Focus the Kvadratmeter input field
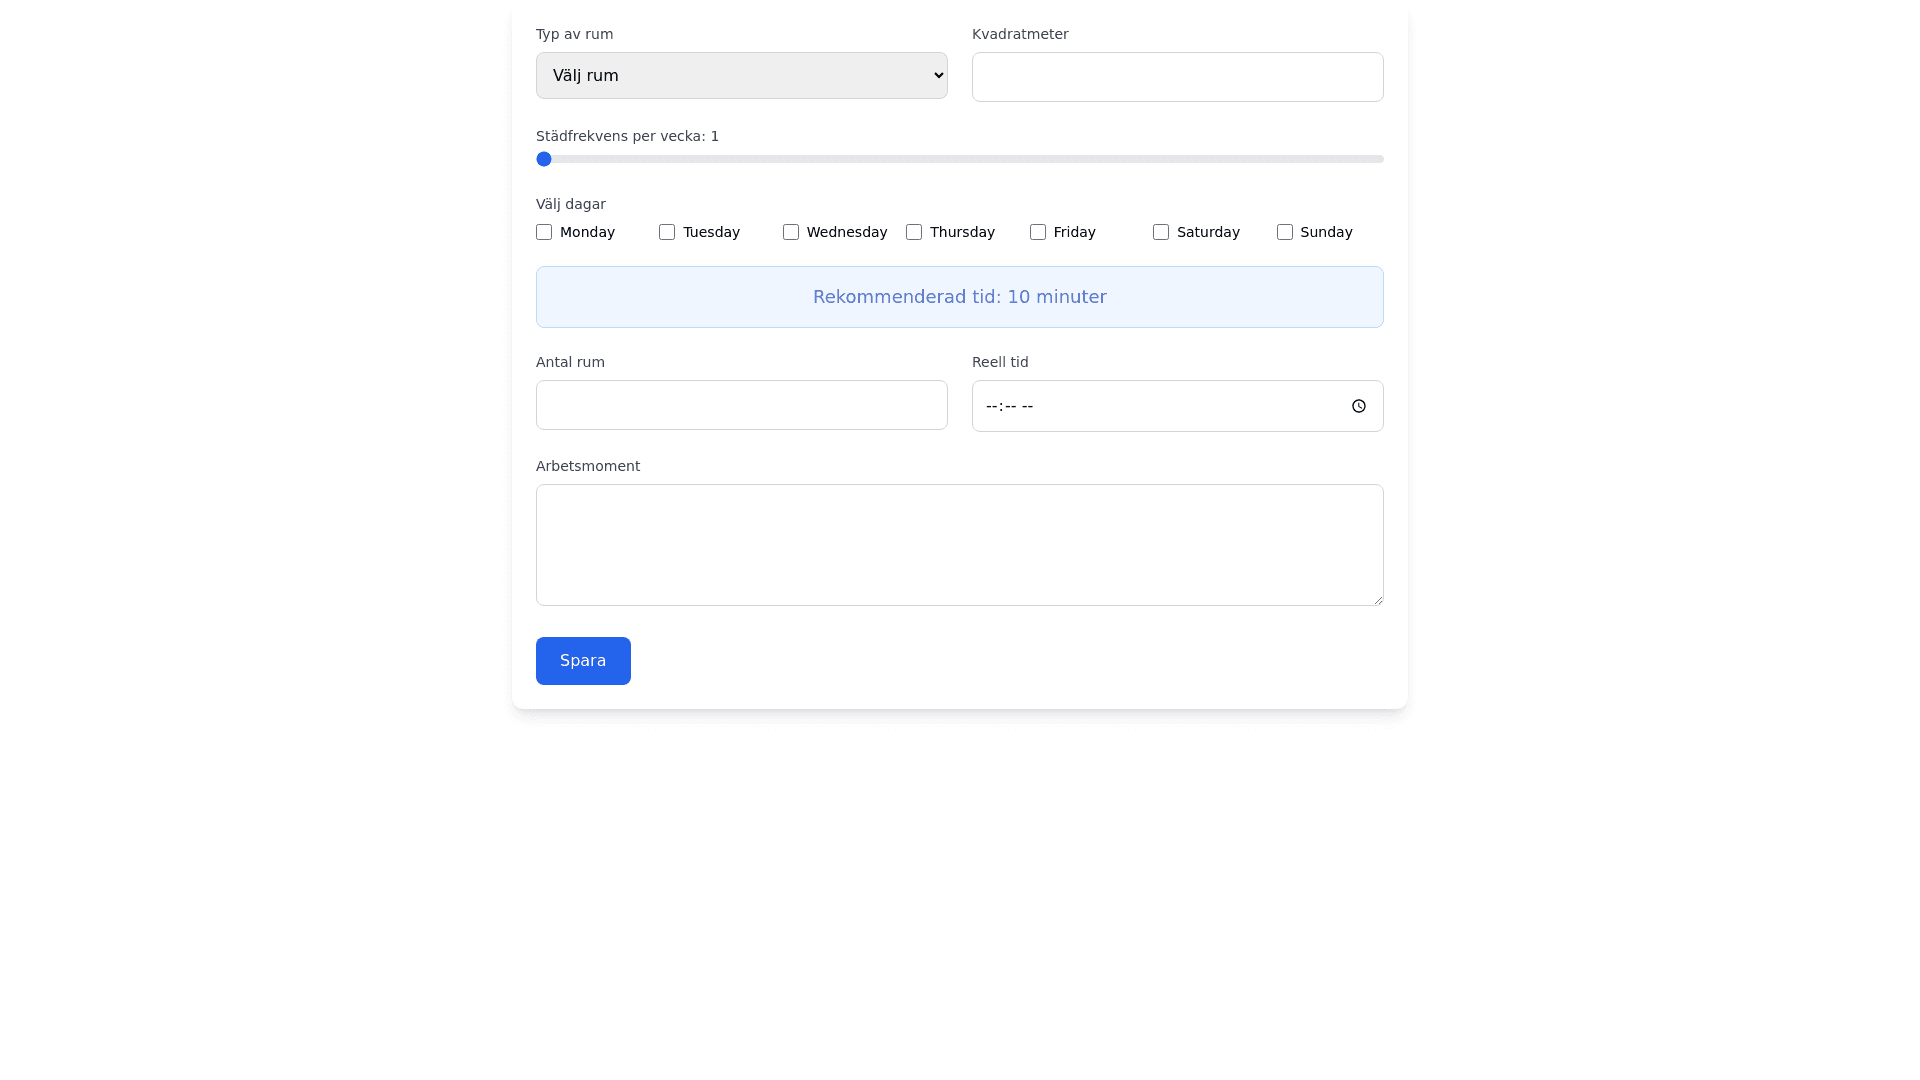Screen dimensions: 1920x1080 [x=1177, y=77]
